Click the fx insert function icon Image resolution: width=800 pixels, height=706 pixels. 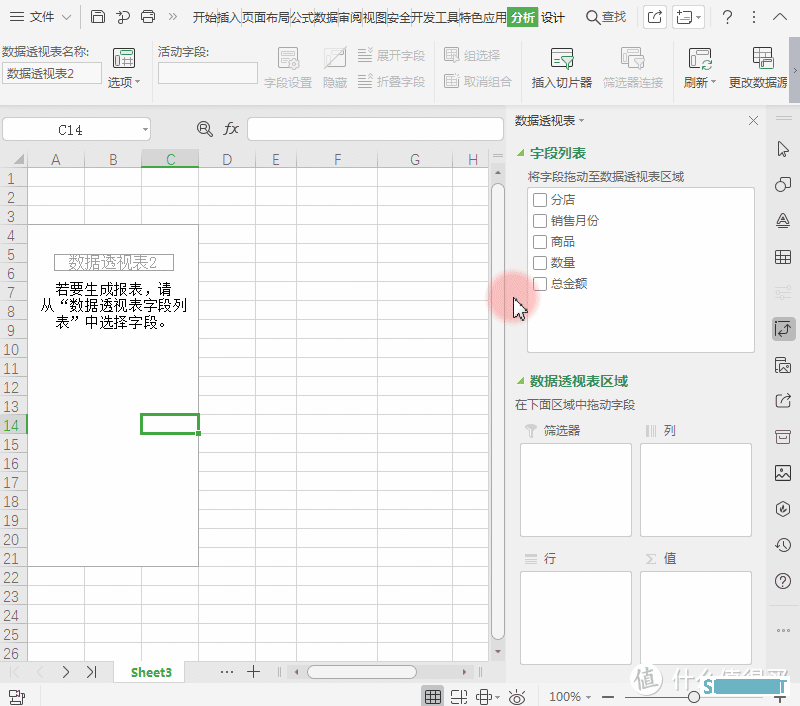click(231, 129)
